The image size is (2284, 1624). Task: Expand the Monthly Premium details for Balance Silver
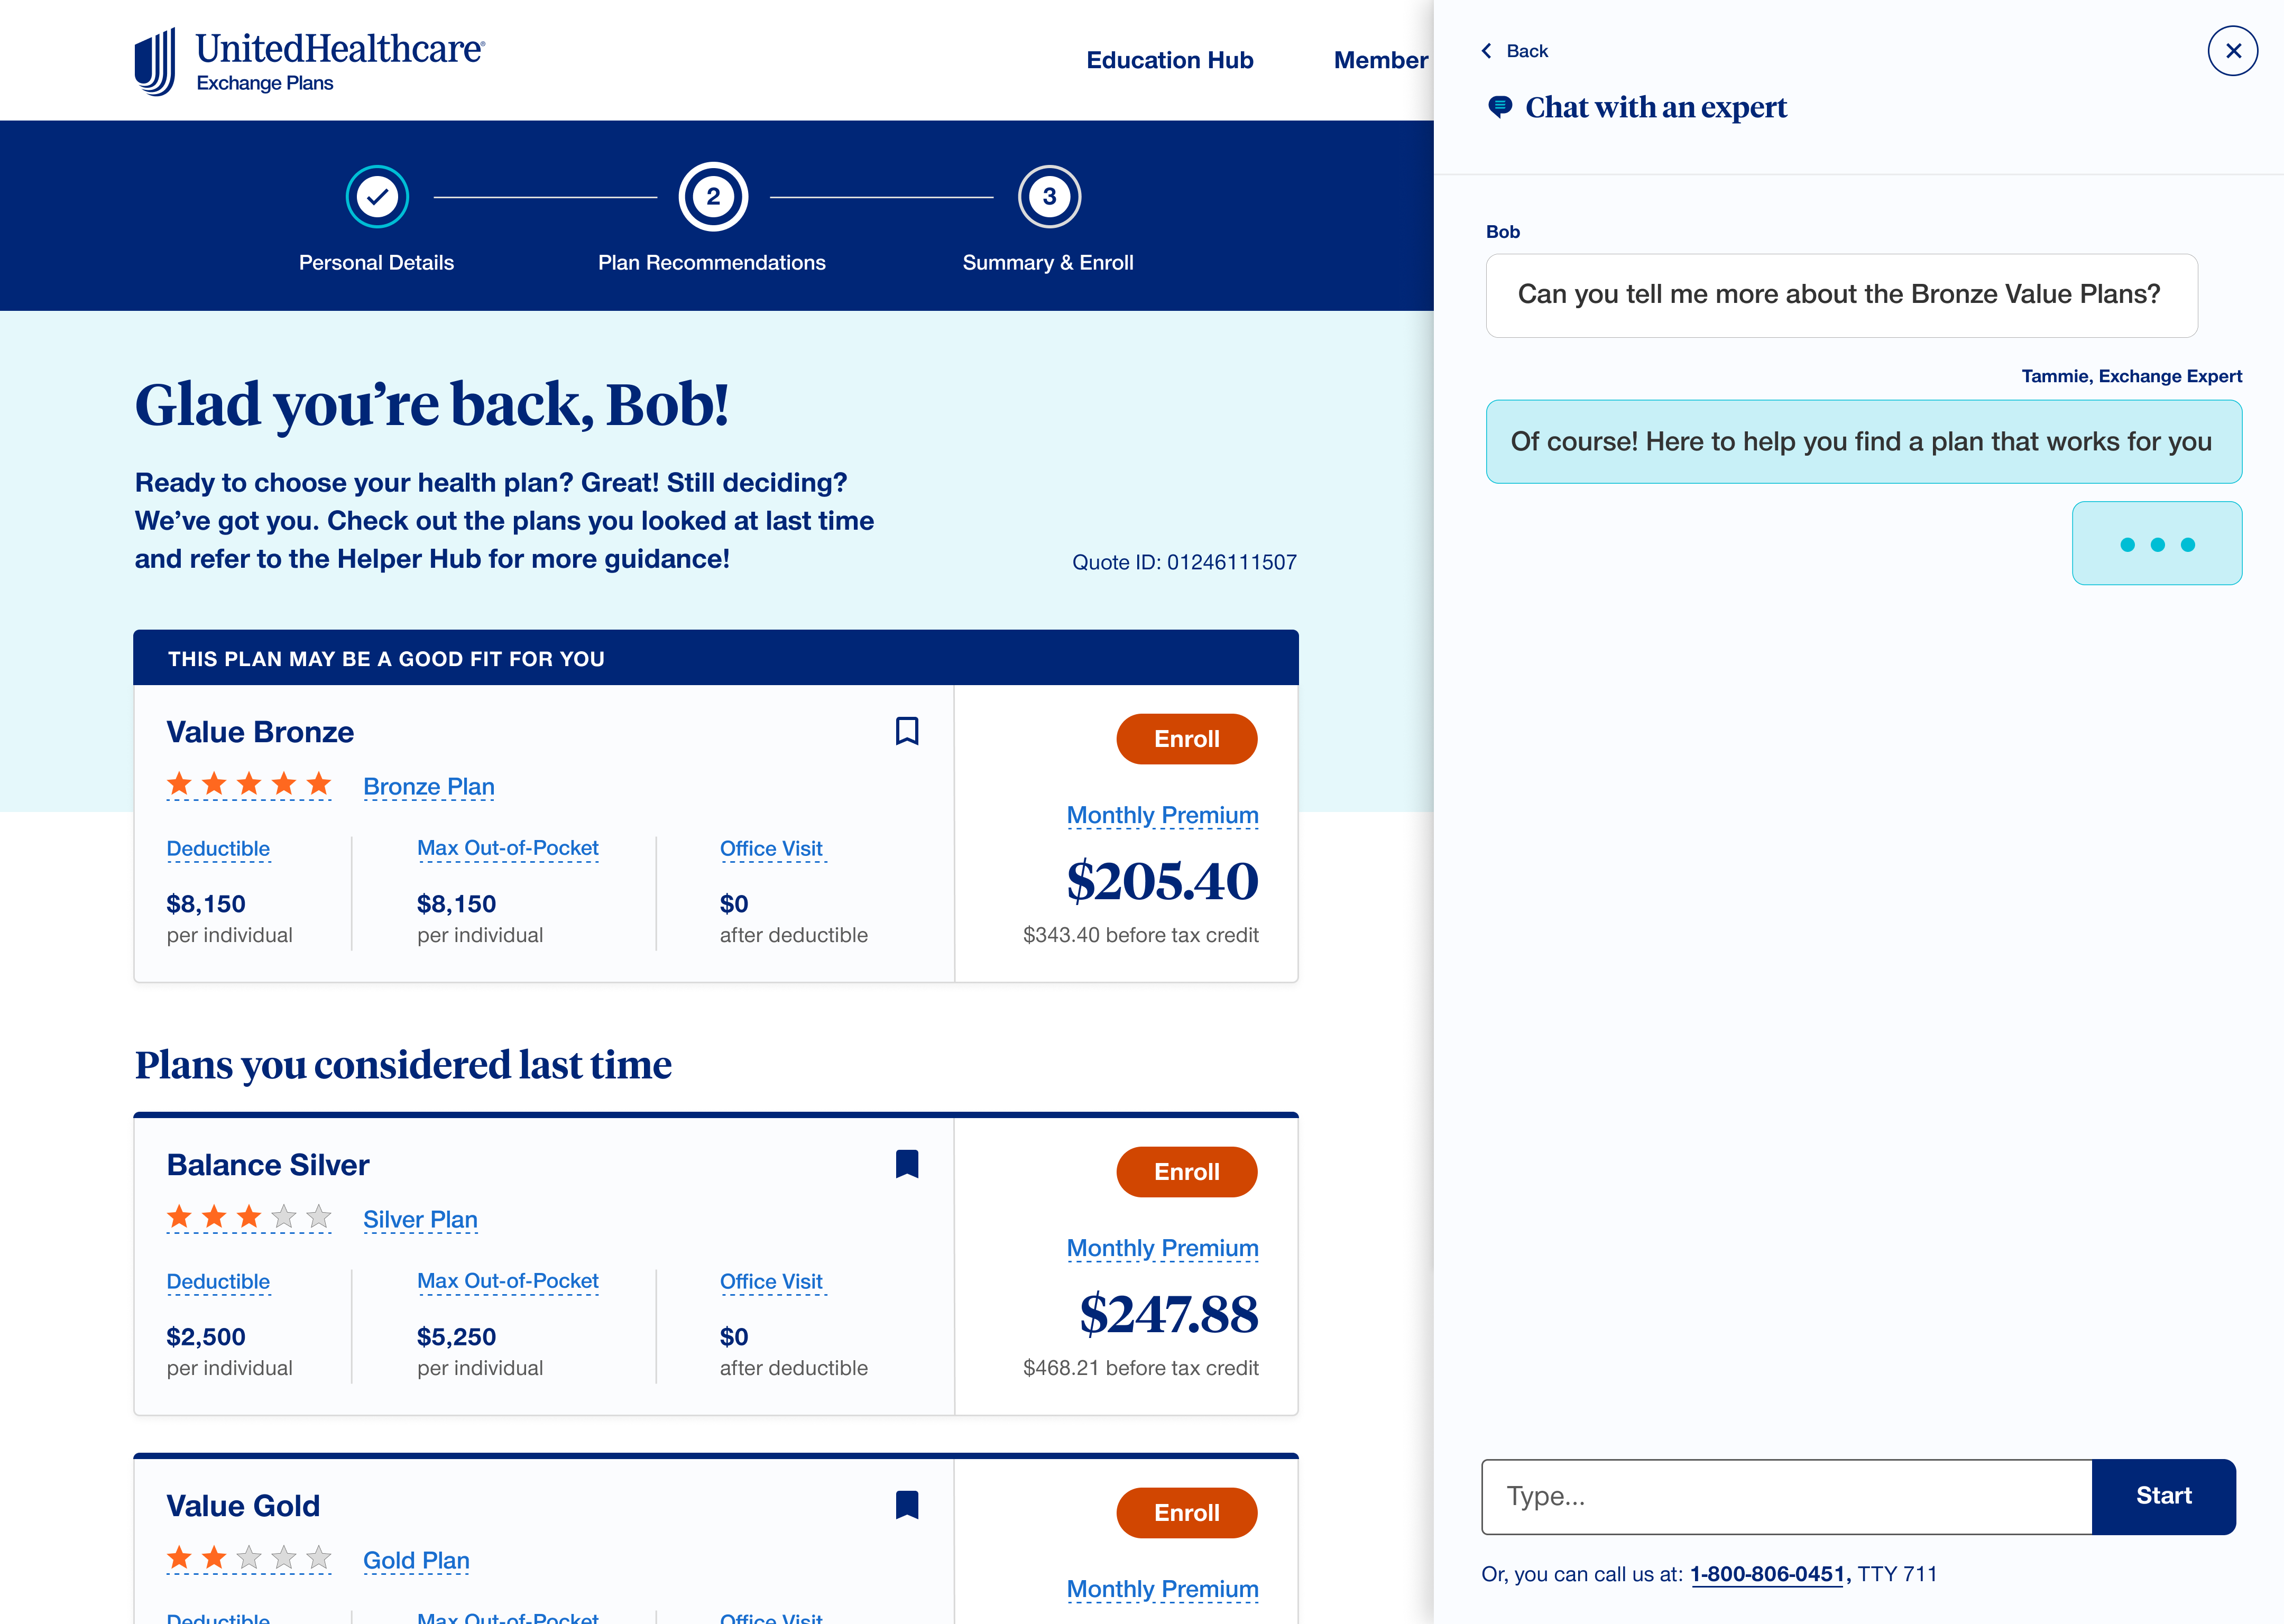(x=1162, y=1248)
